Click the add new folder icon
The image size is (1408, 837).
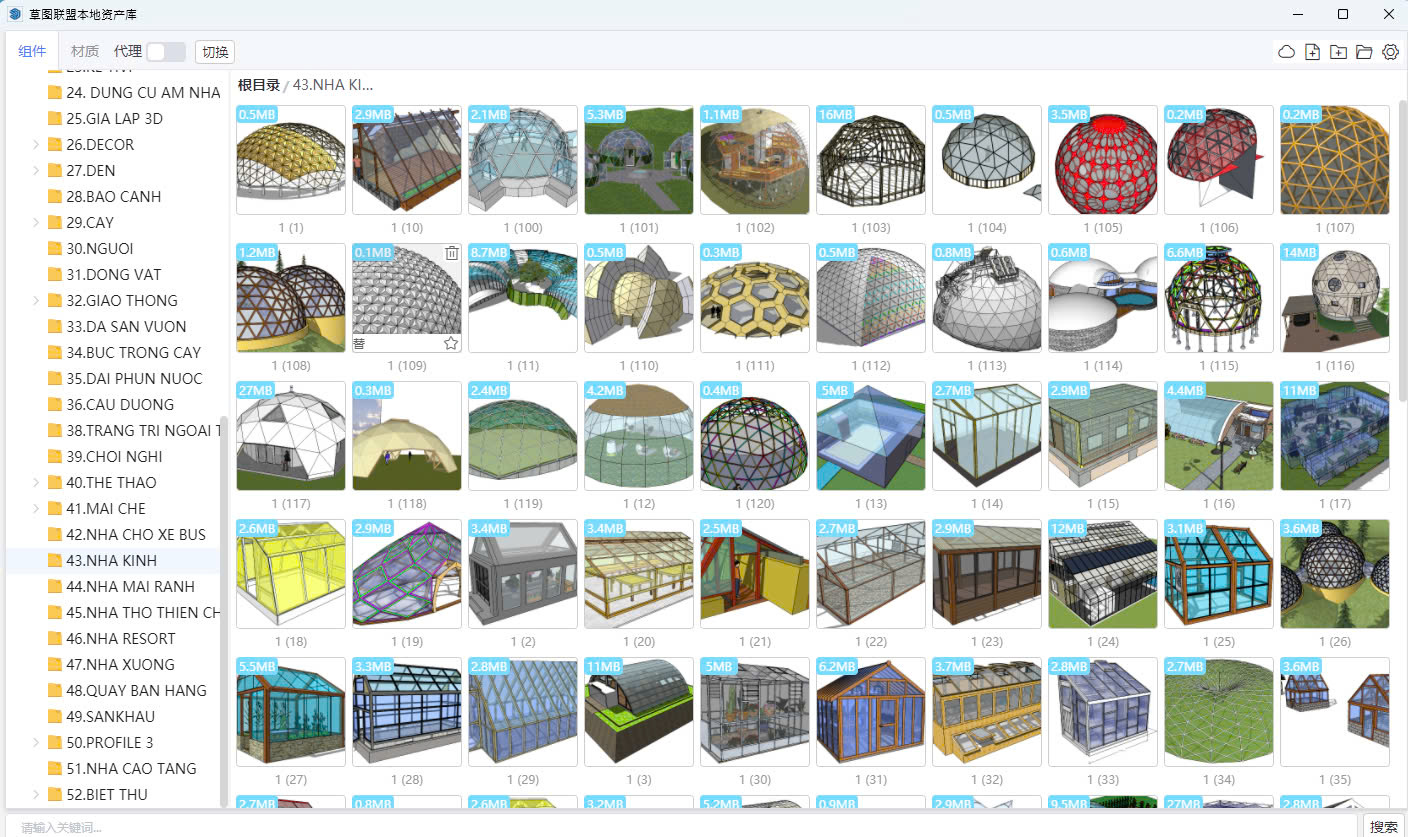click(x=1338, y=52)
